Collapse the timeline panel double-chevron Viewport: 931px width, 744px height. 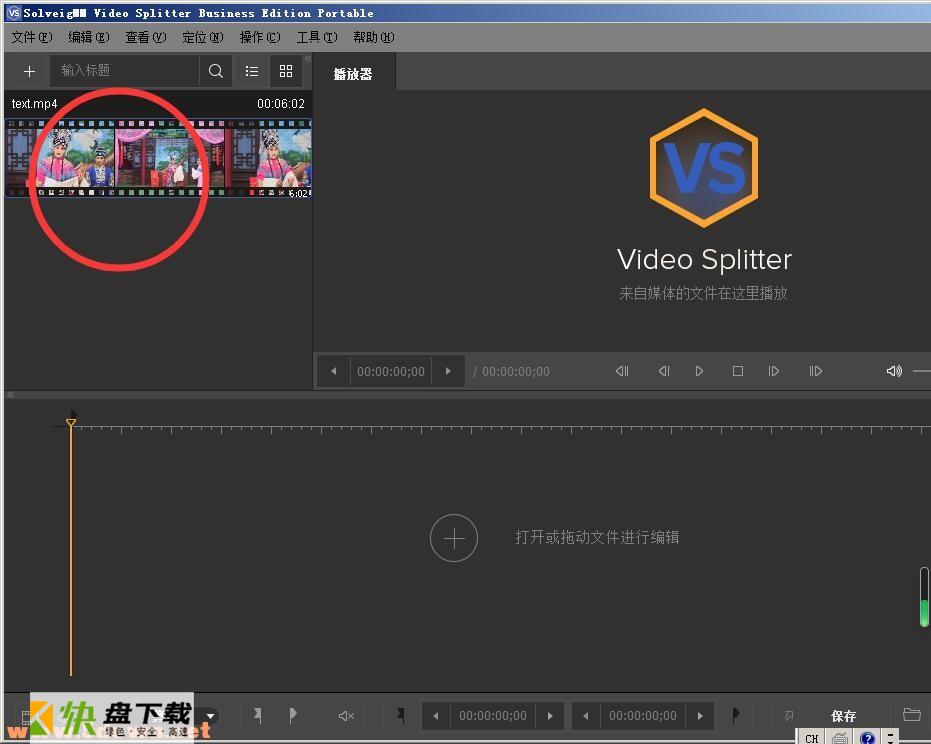tap(10, 395)
